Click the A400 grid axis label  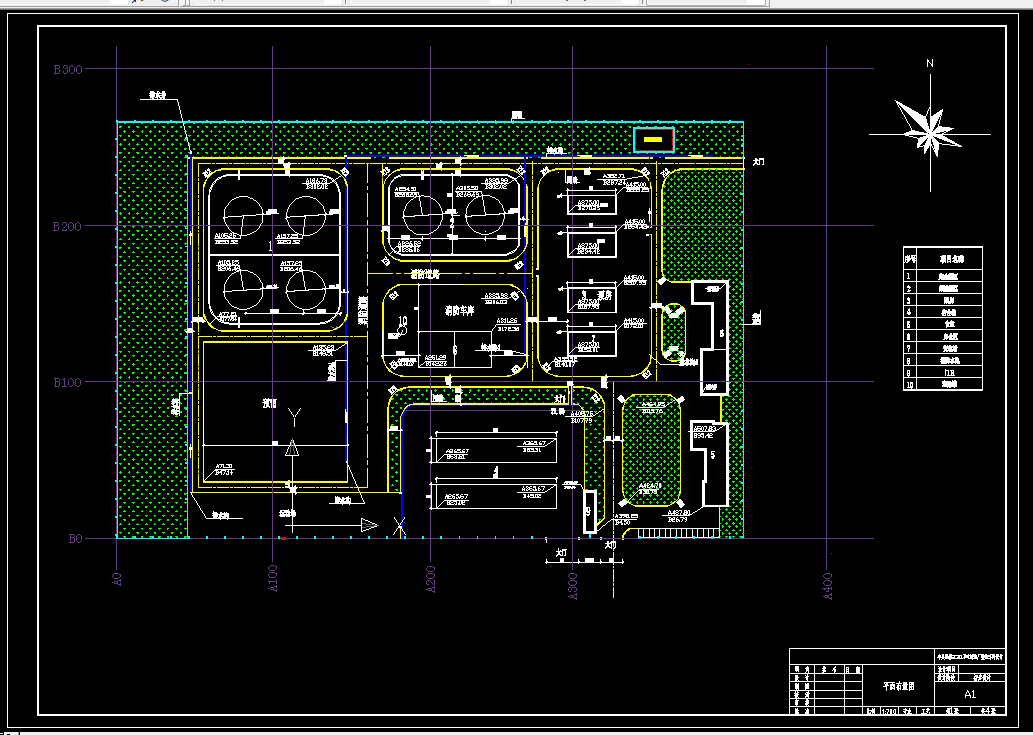click(828, 585)
